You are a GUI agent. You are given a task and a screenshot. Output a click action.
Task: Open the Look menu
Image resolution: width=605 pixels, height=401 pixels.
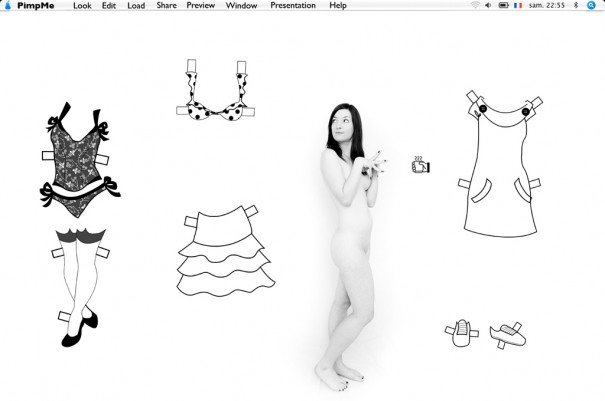[x=82, y=6]
